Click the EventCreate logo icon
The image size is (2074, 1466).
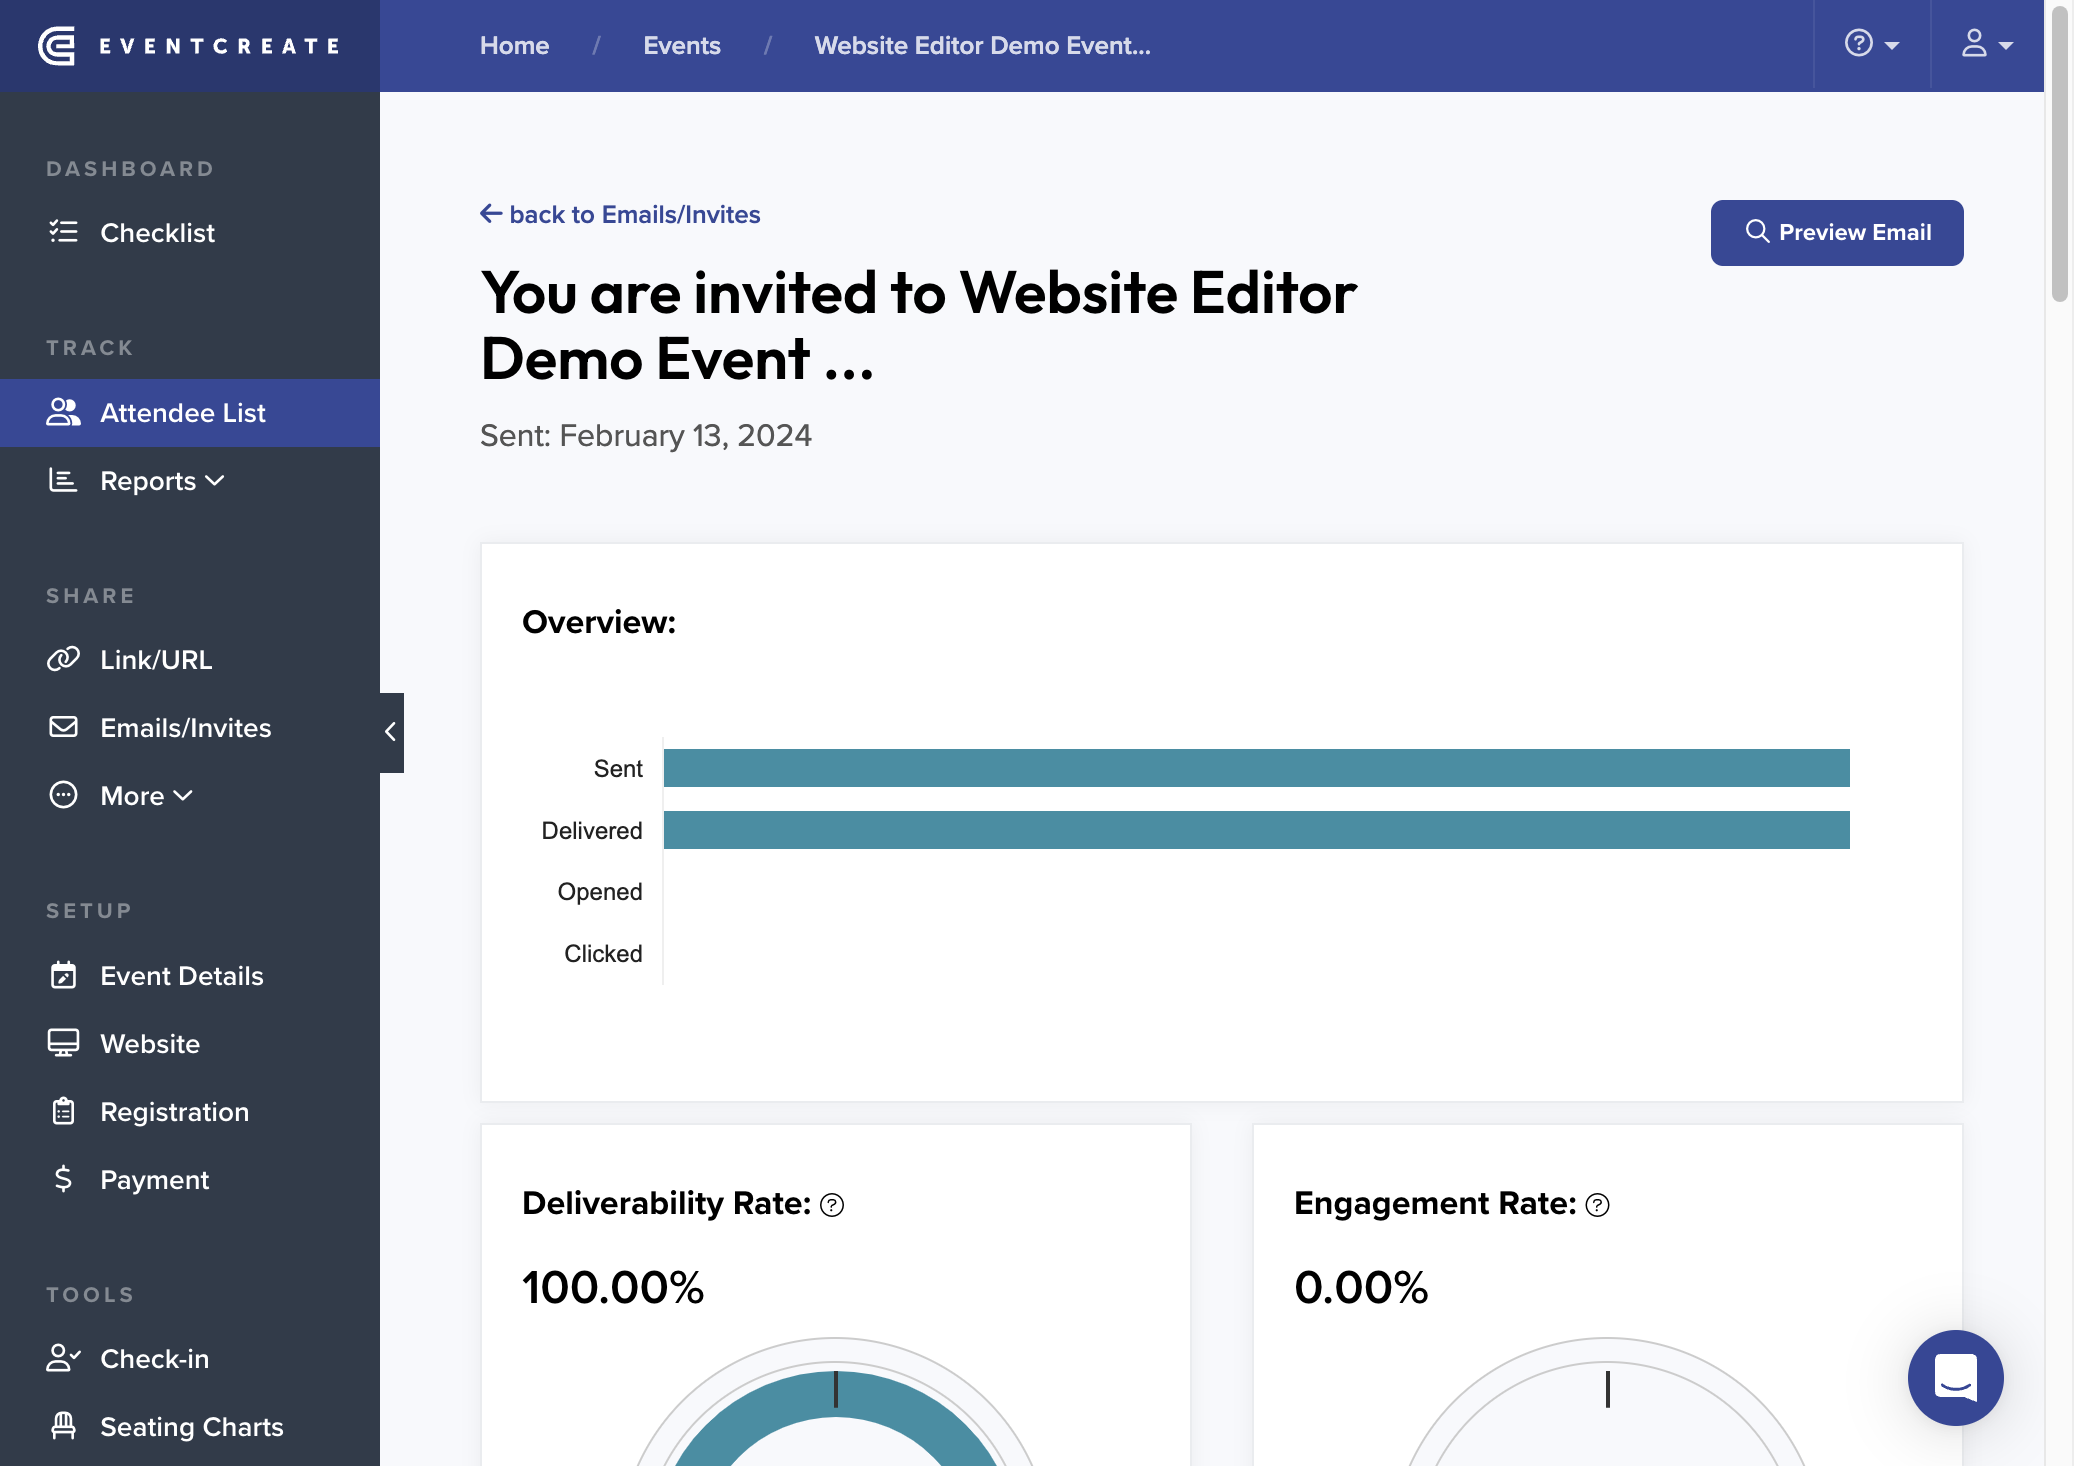(57, 46)
